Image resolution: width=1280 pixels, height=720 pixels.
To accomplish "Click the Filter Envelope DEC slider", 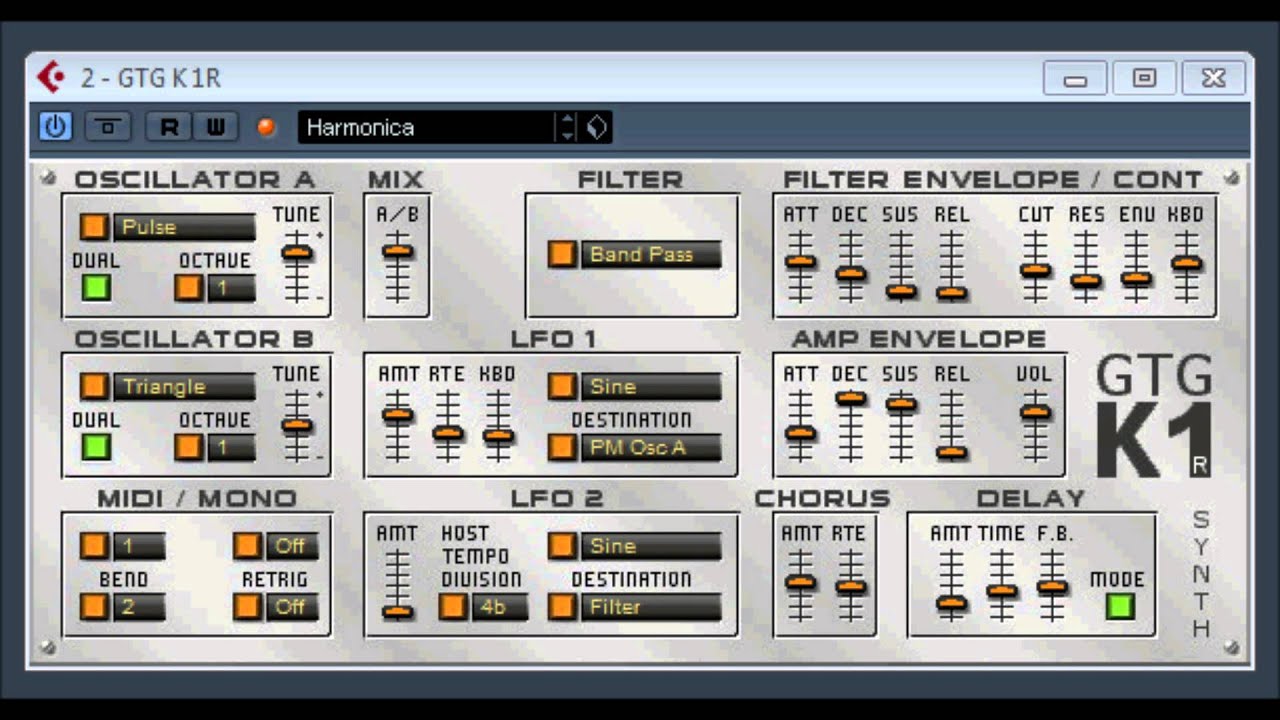I will coord(850,265).
